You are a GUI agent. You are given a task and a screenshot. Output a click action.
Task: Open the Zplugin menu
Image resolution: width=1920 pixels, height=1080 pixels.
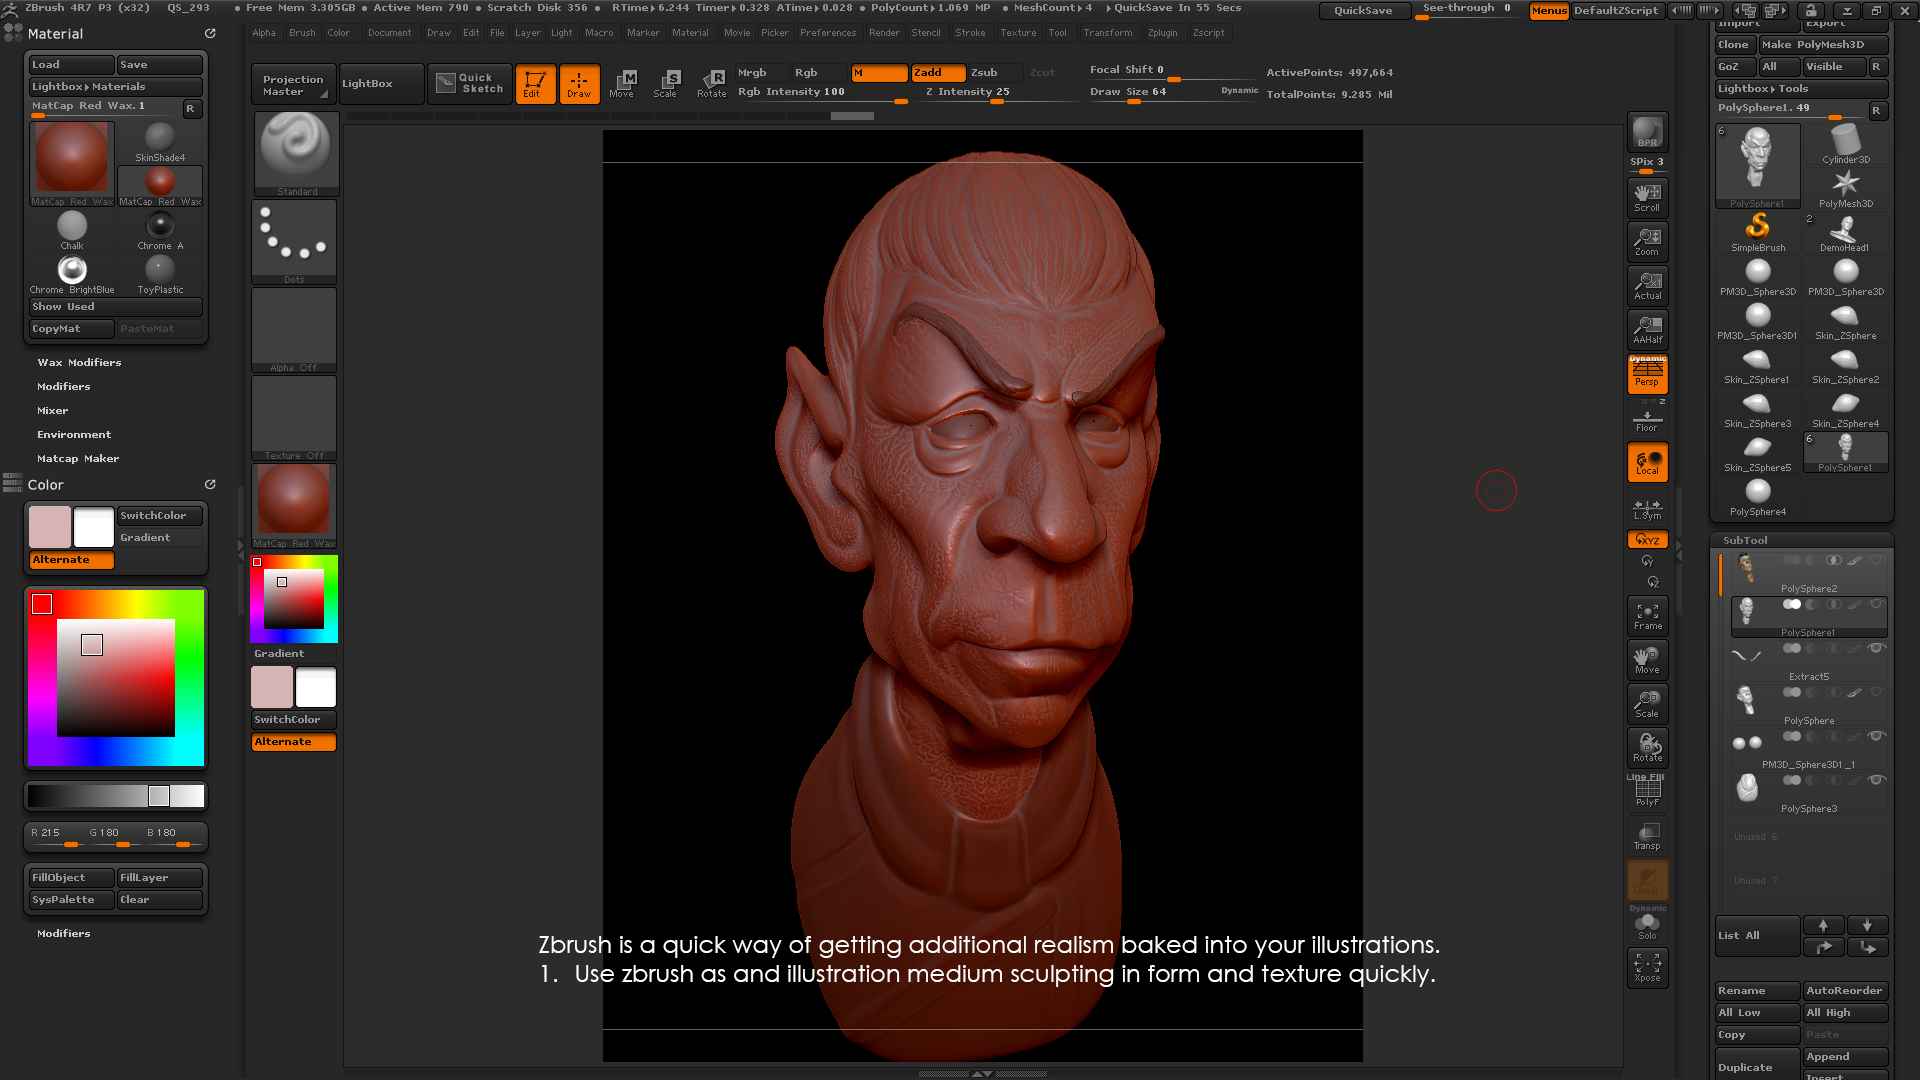1162,32
